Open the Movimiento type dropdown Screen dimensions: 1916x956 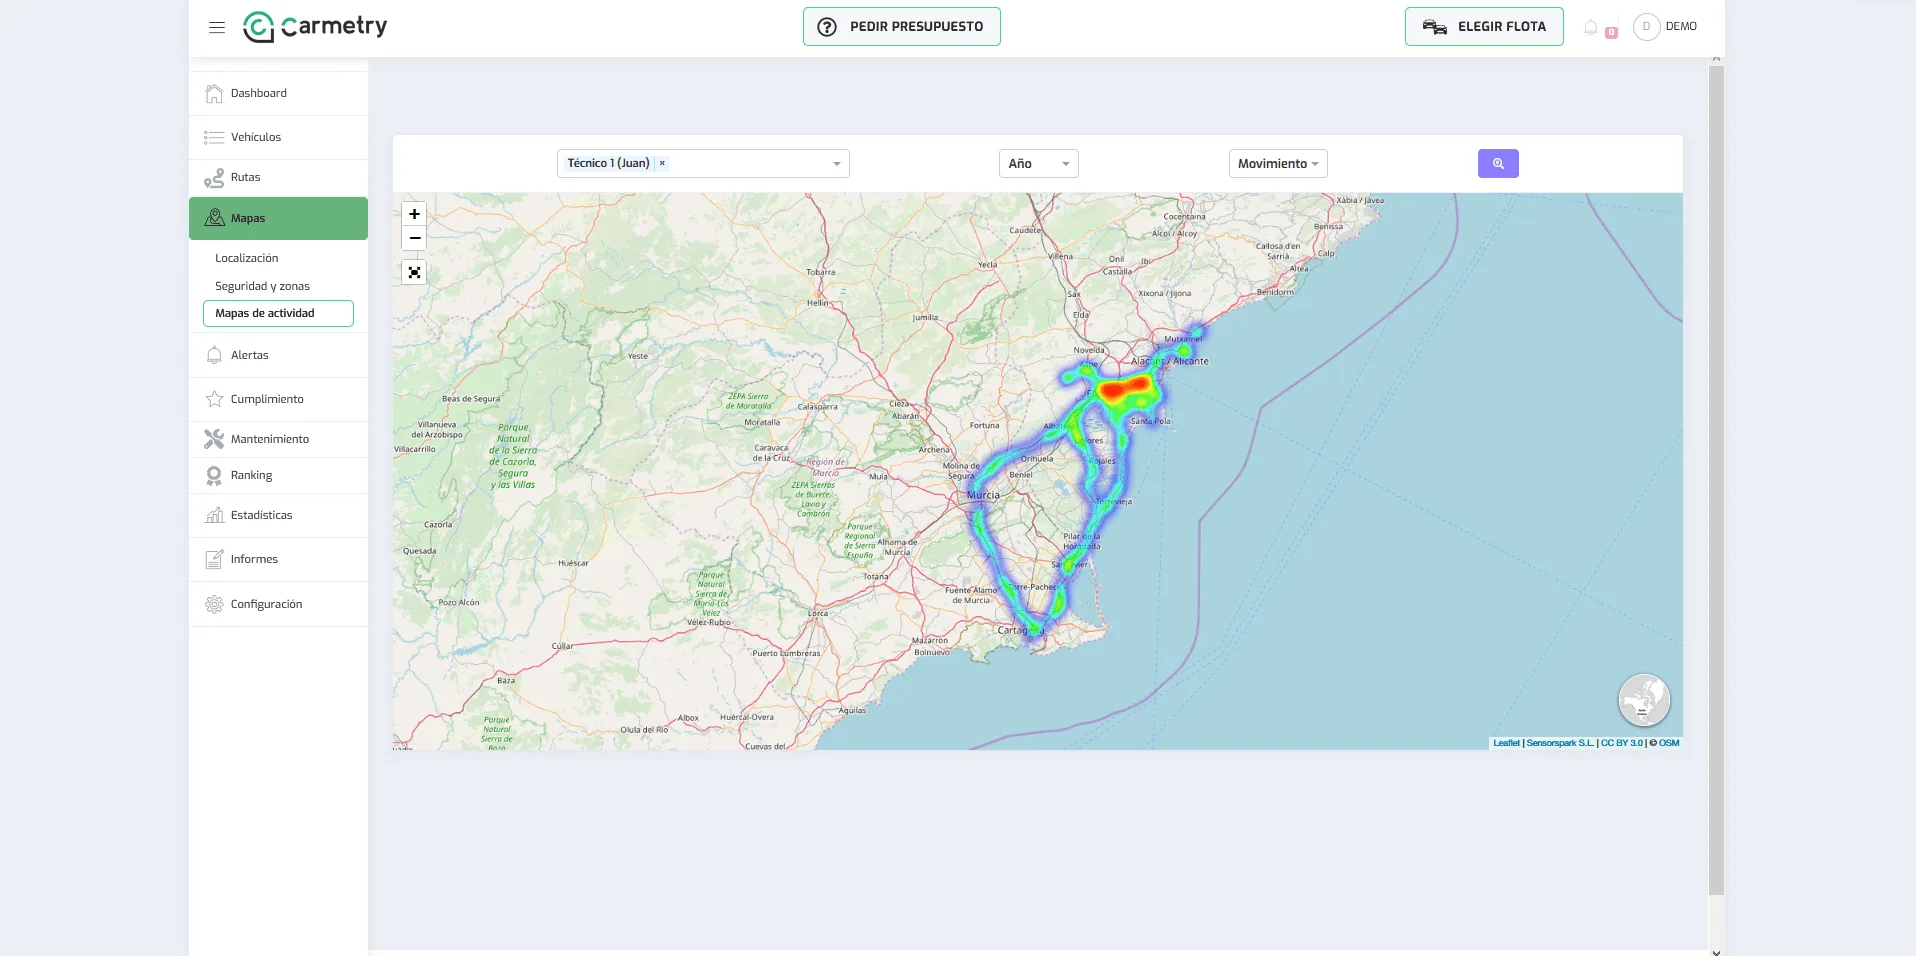coord(1278,164)
